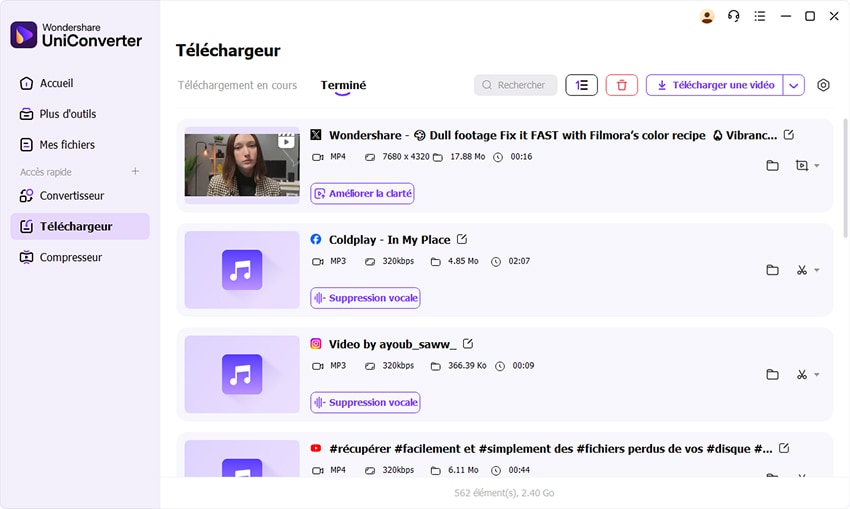The height and width of the screenshot is (509, 850).
Task: Click the Coldplay music note thumbnail
Action: [x=242, y=270]
